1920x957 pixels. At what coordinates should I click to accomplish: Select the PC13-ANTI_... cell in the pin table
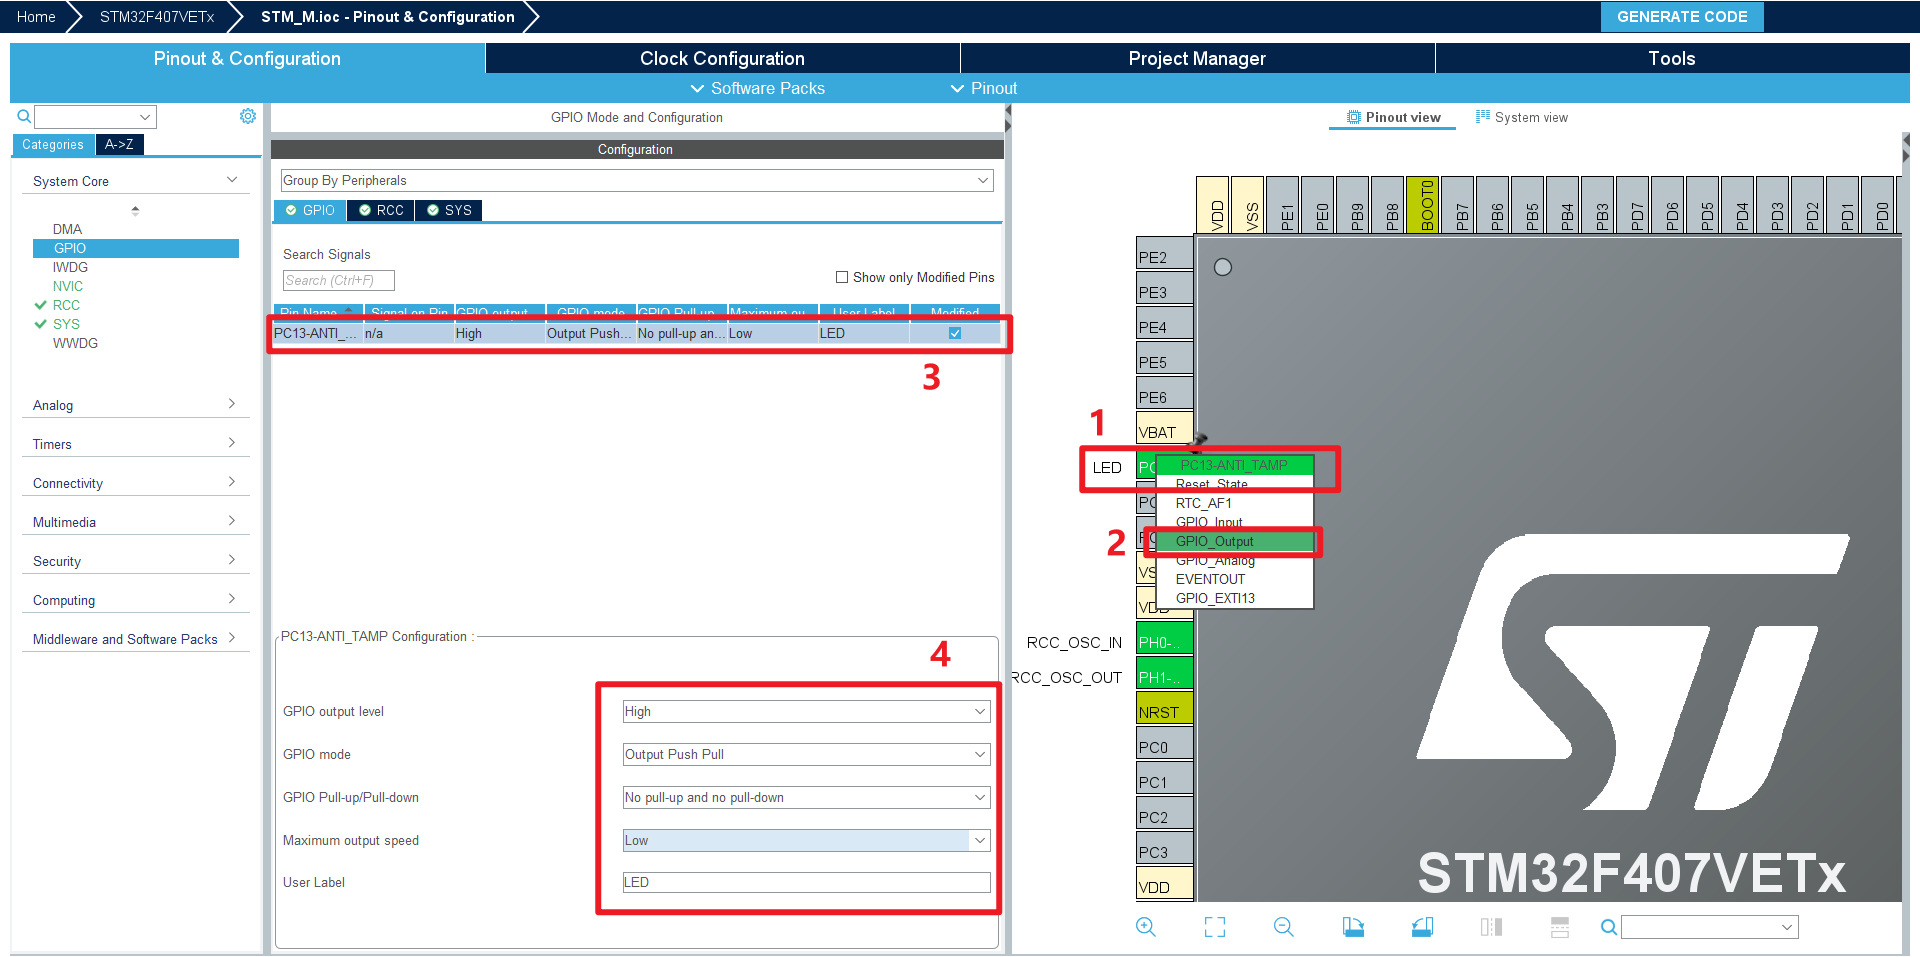tap(317, 333)
